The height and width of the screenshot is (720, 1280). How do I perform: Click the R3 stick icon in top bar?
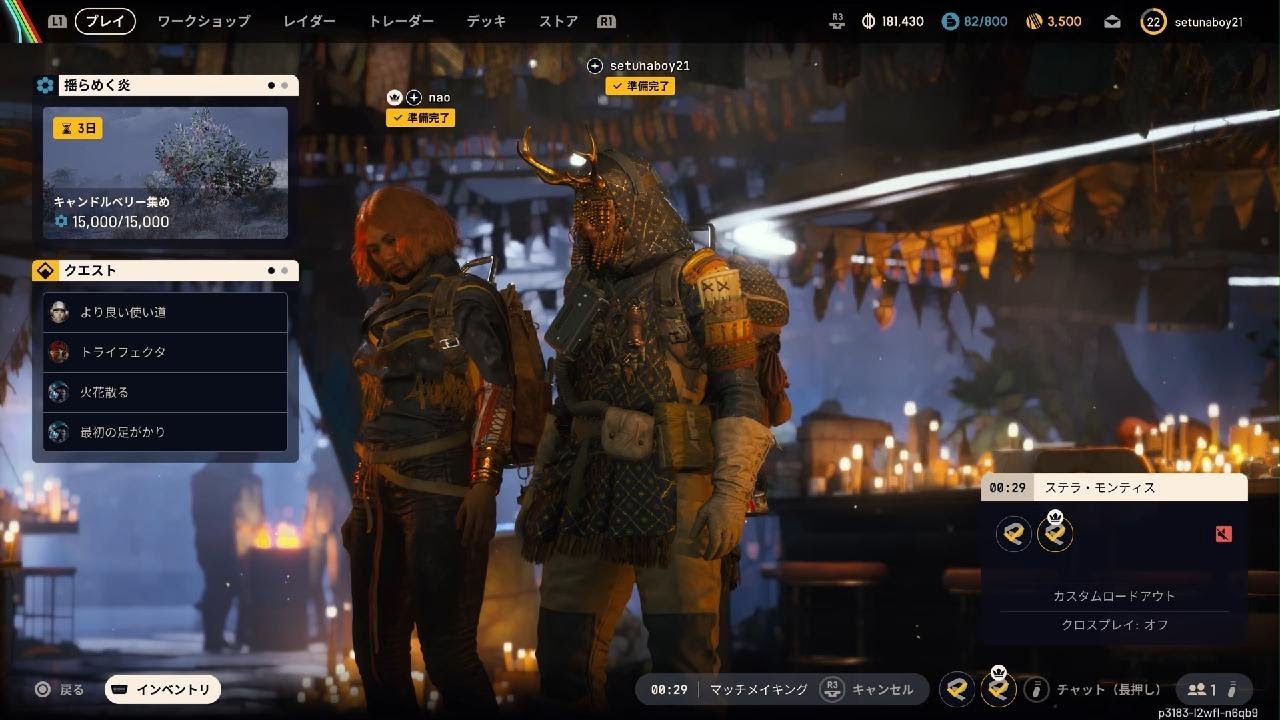838,21
